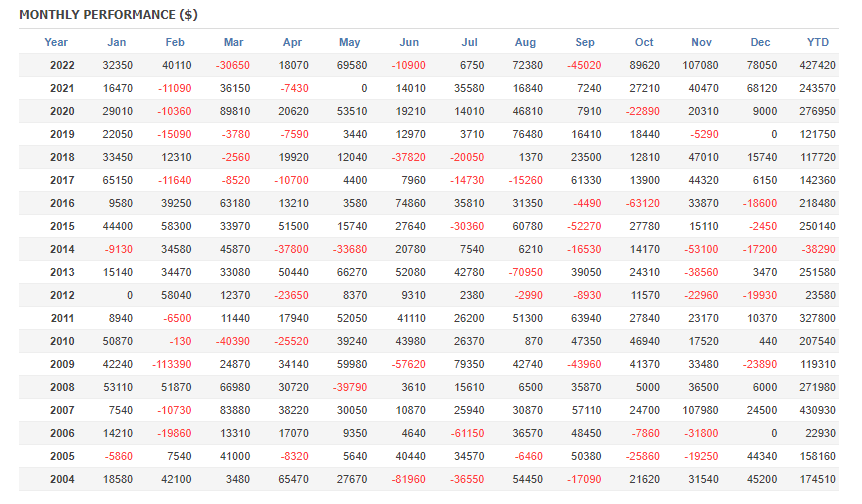The image size is (862, 504).
Task: Click the 2014 YTD value -38290
Action: coord(819,250)
